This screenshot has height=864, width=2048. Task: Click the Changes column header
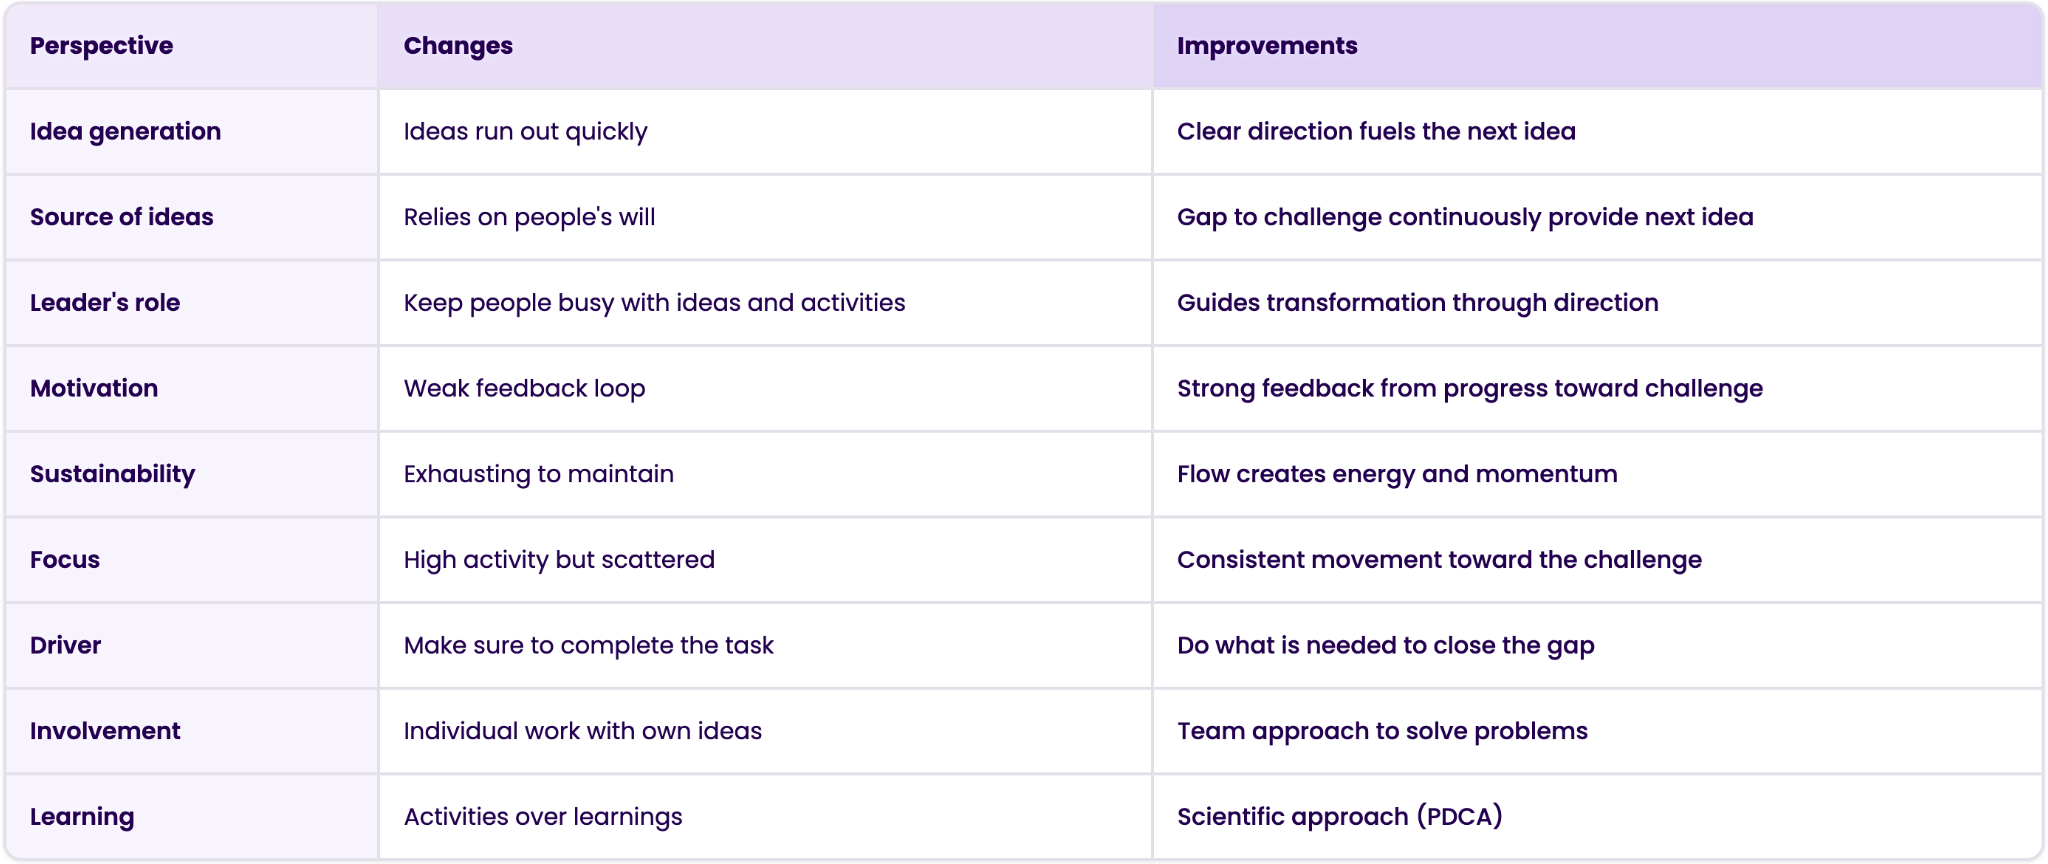coord(458,46)
